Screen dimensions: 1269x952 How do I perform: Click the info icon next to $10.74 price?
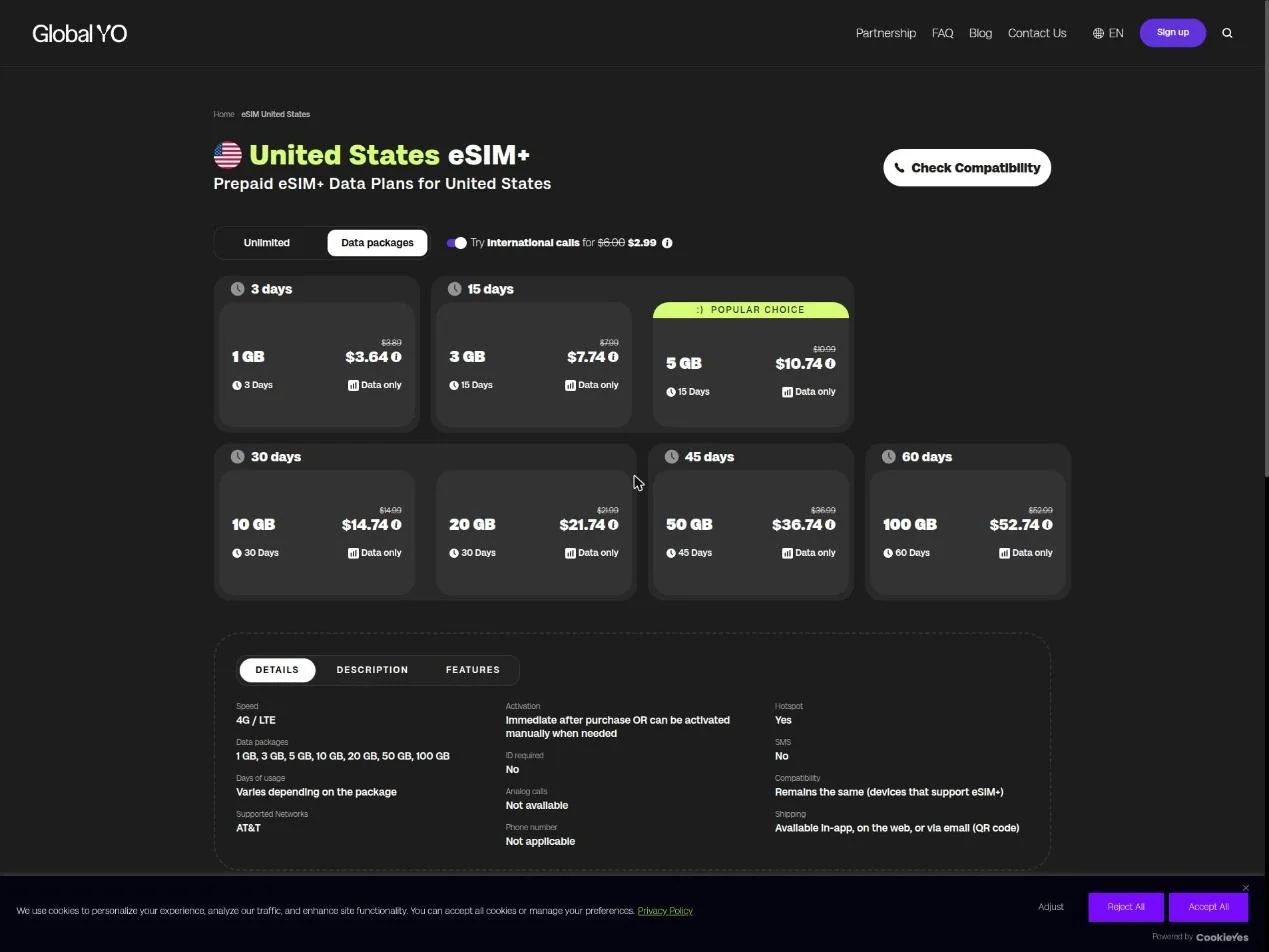(x=830, y=364)
